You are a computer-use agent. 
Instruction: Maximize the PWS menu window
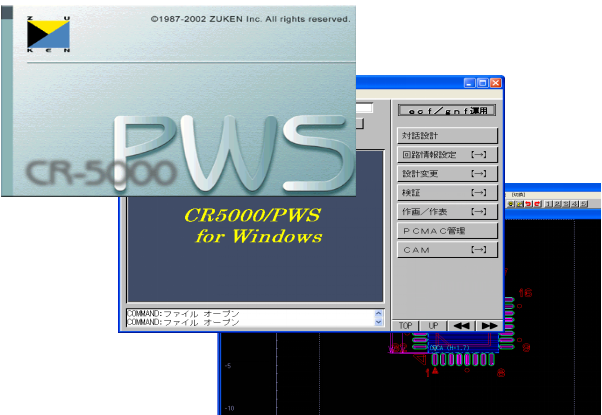tap(481, 83)
